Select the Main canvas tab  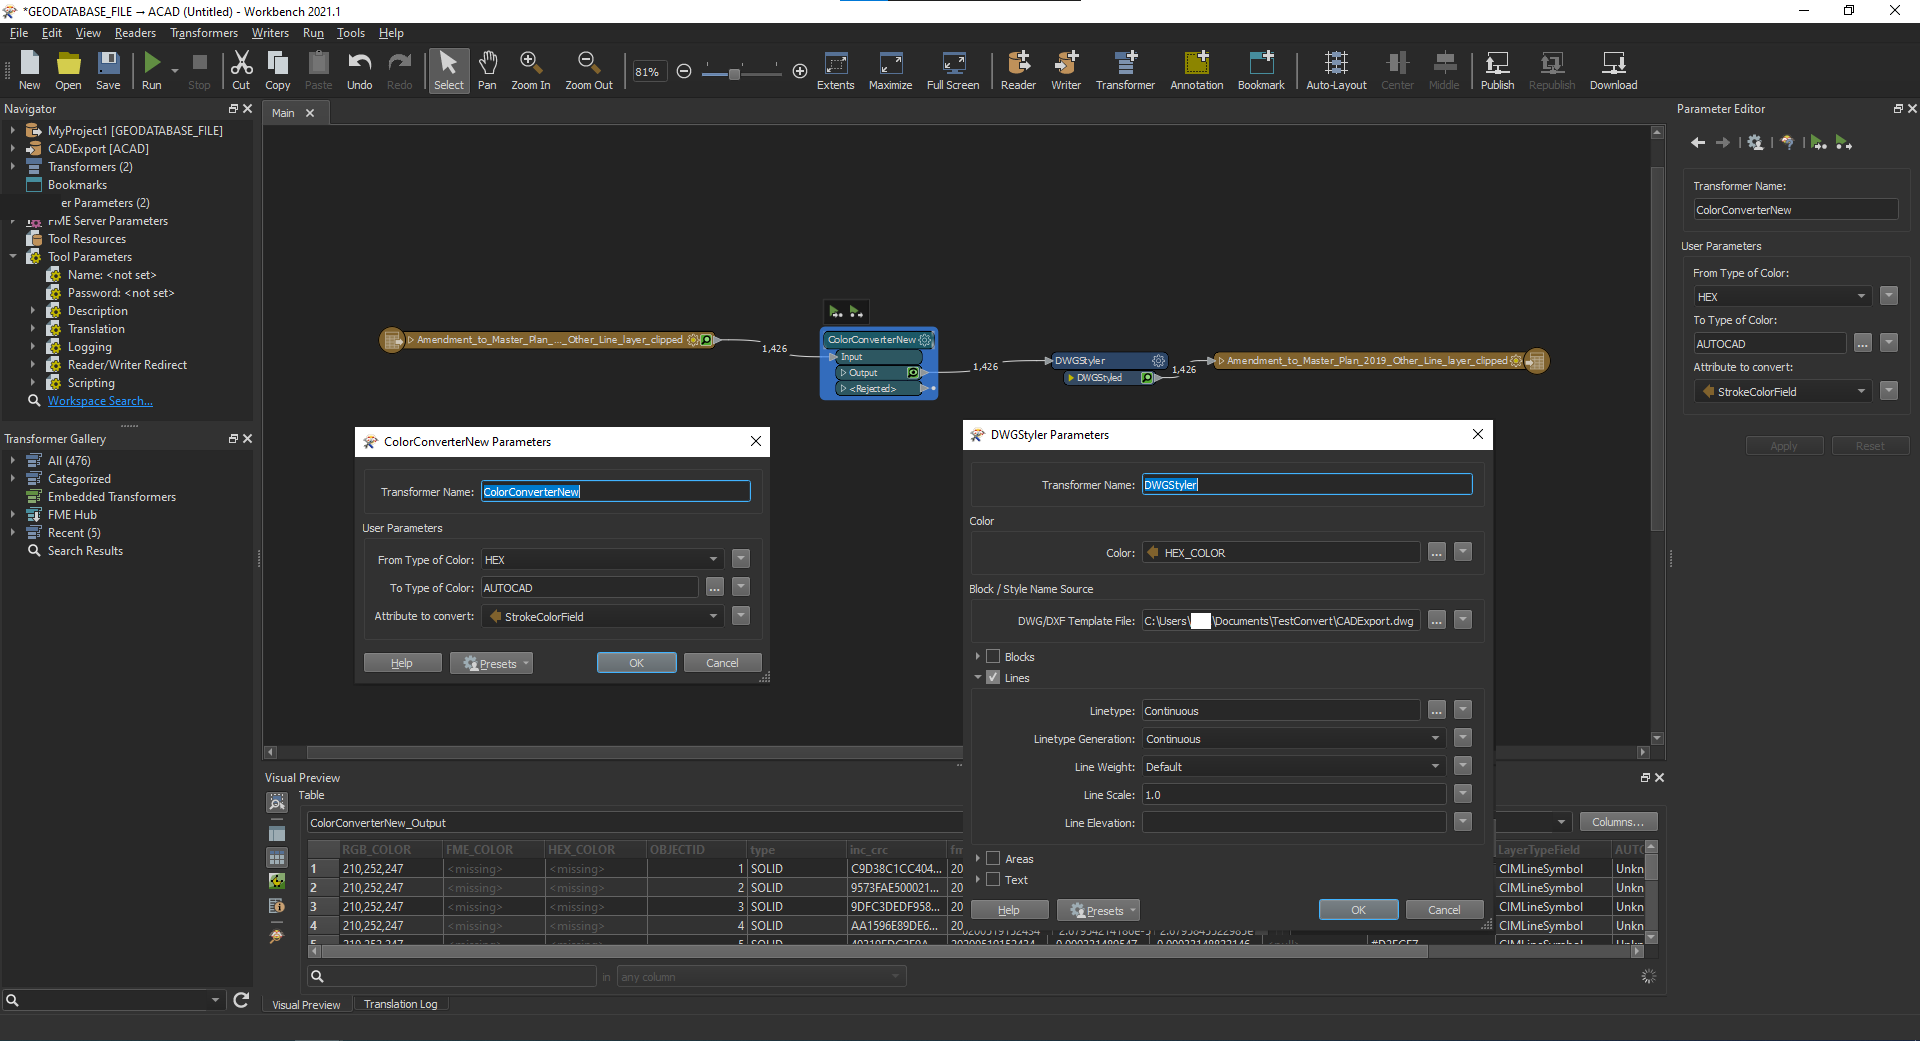pos(284,113)
